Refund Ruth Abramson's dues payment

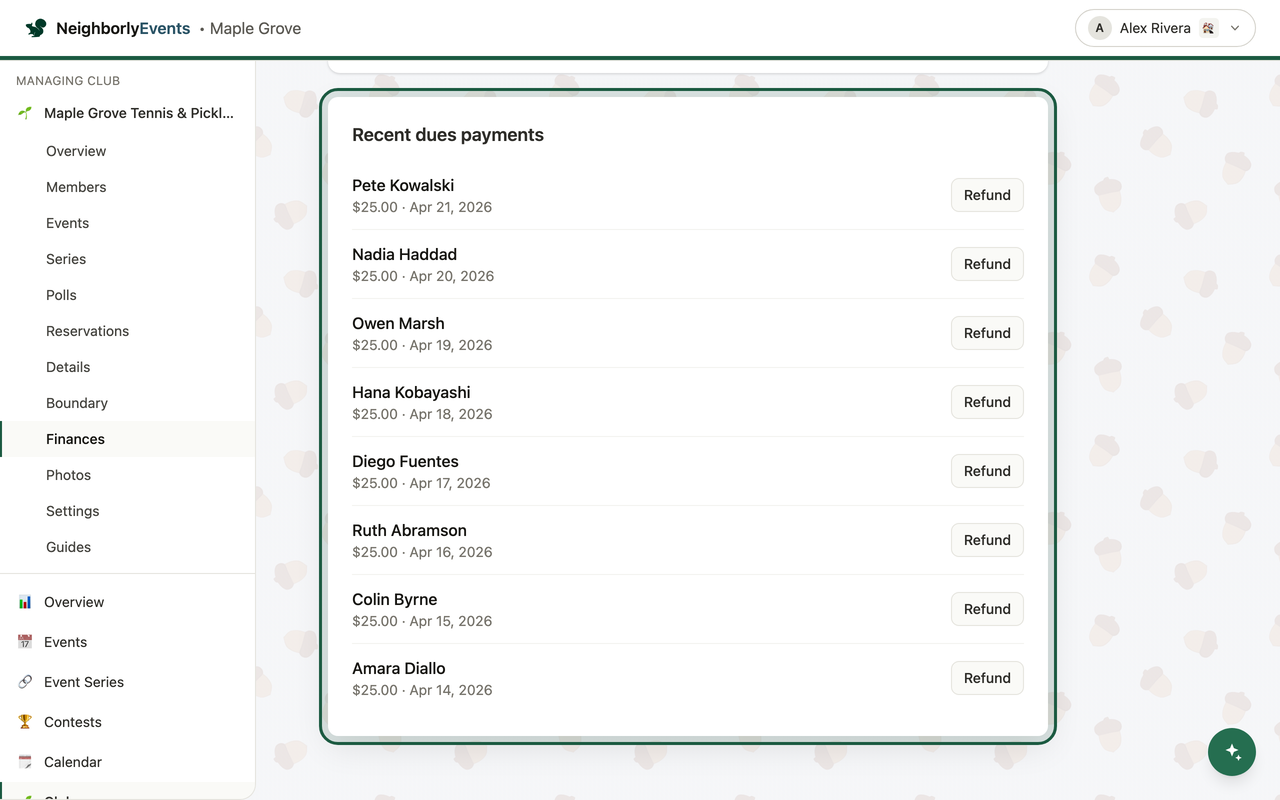point(987,540)
